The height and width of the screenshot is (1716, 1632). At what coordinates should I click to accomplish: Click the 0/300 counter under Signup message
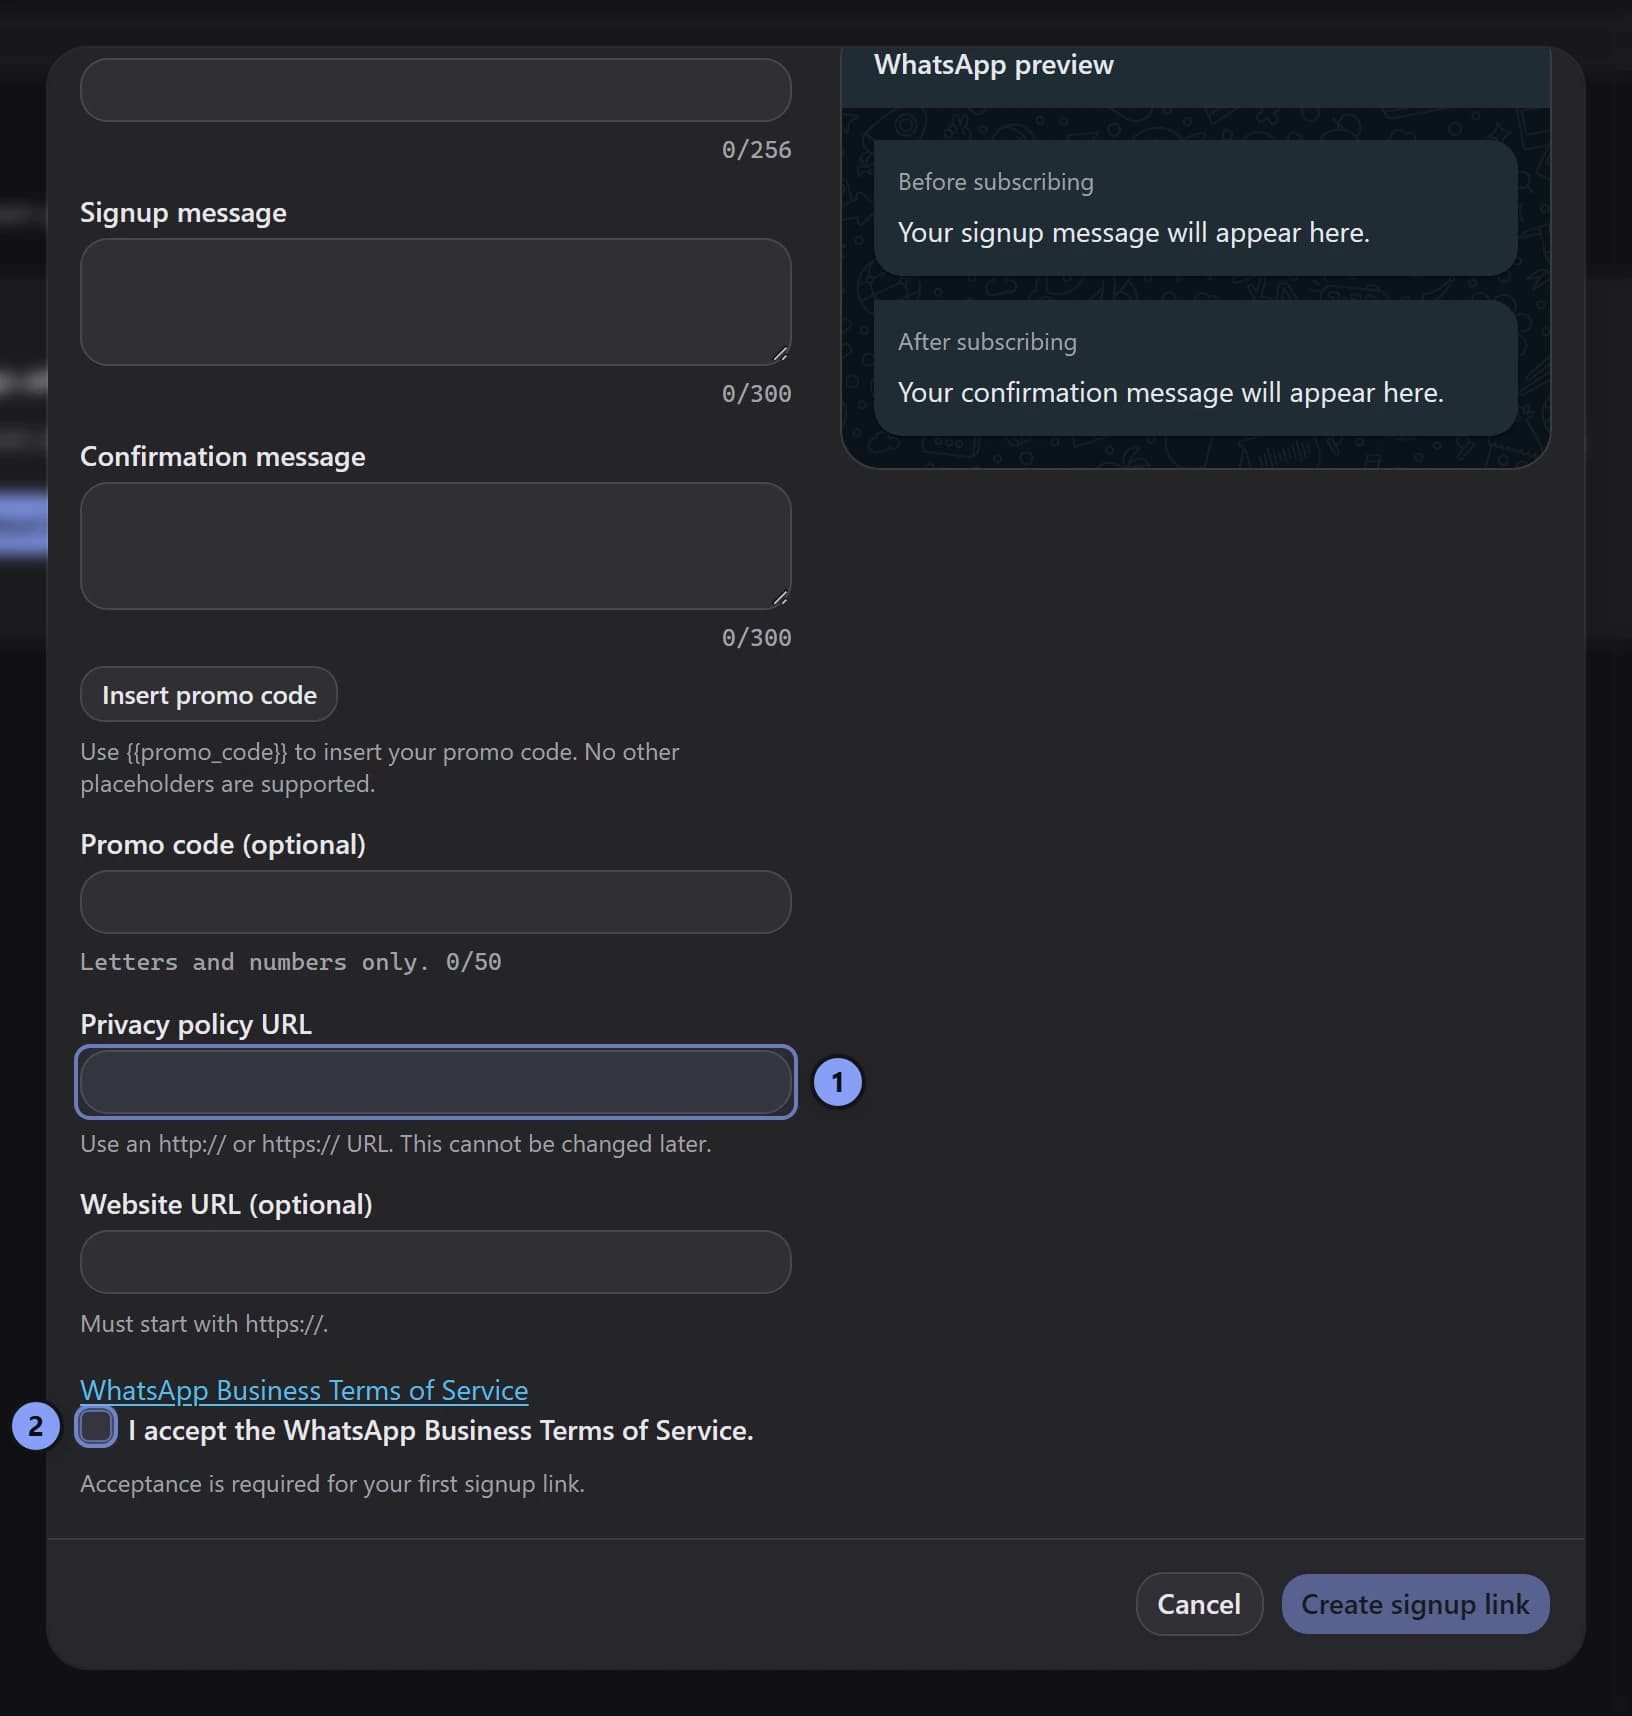point(756,393)
